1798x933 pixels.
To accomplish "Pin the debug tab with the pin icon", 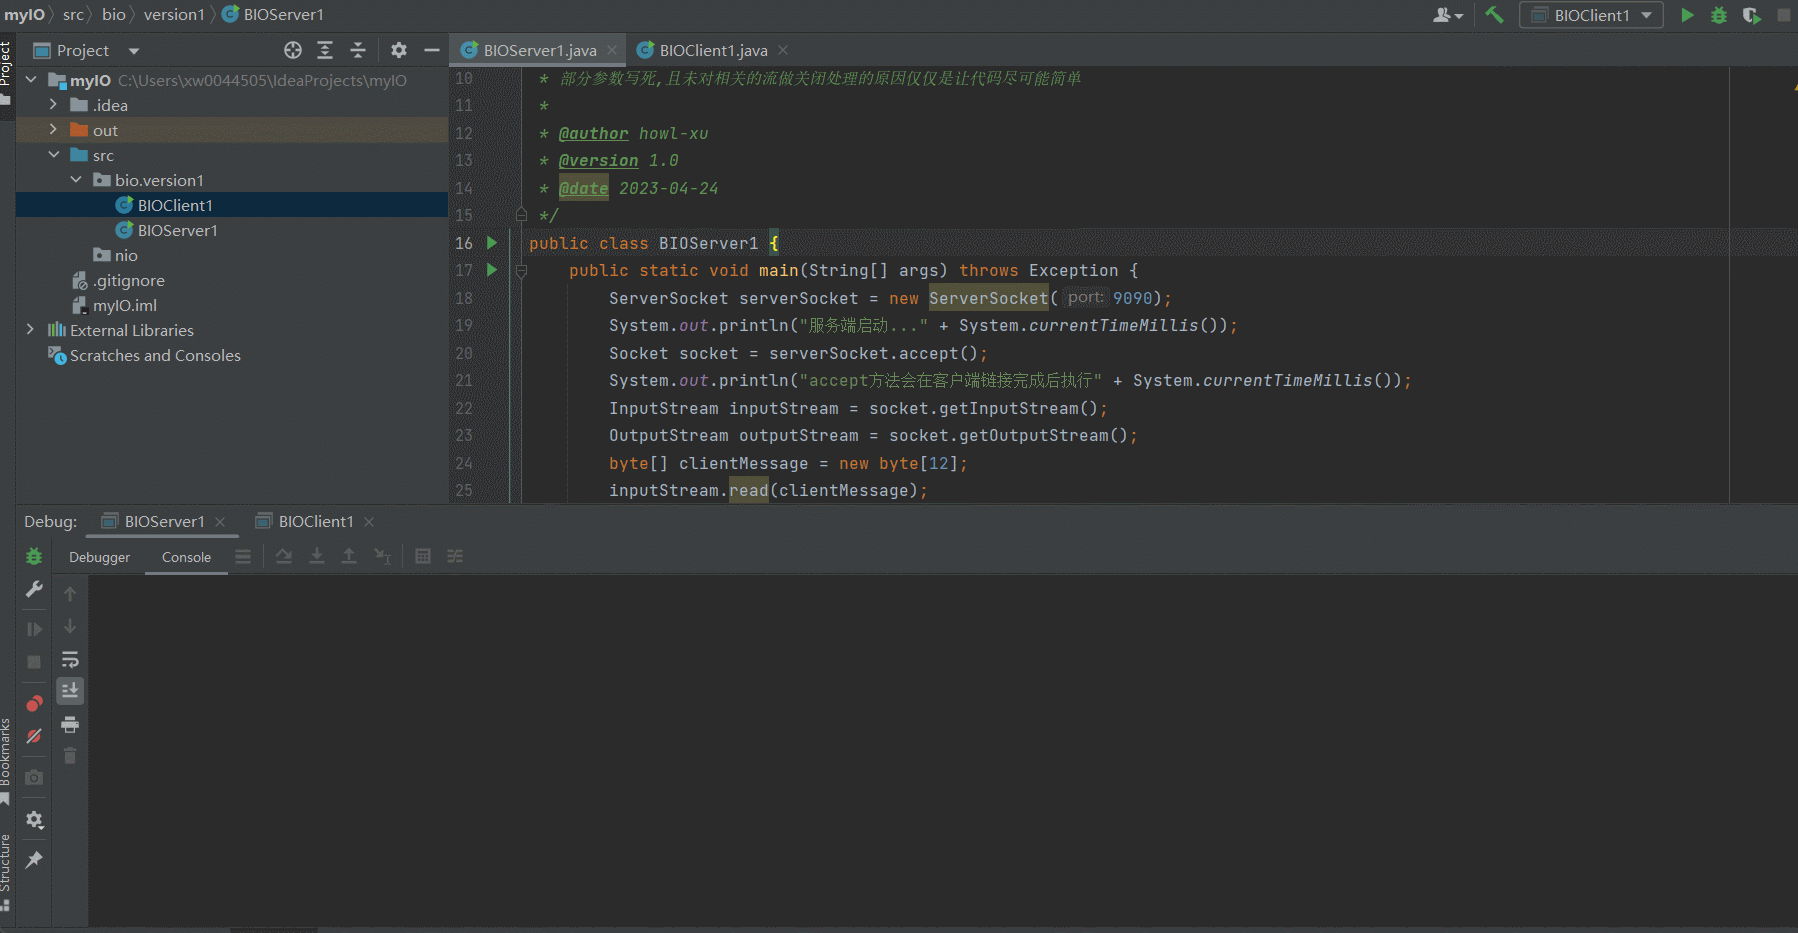I will coord(34,860).
